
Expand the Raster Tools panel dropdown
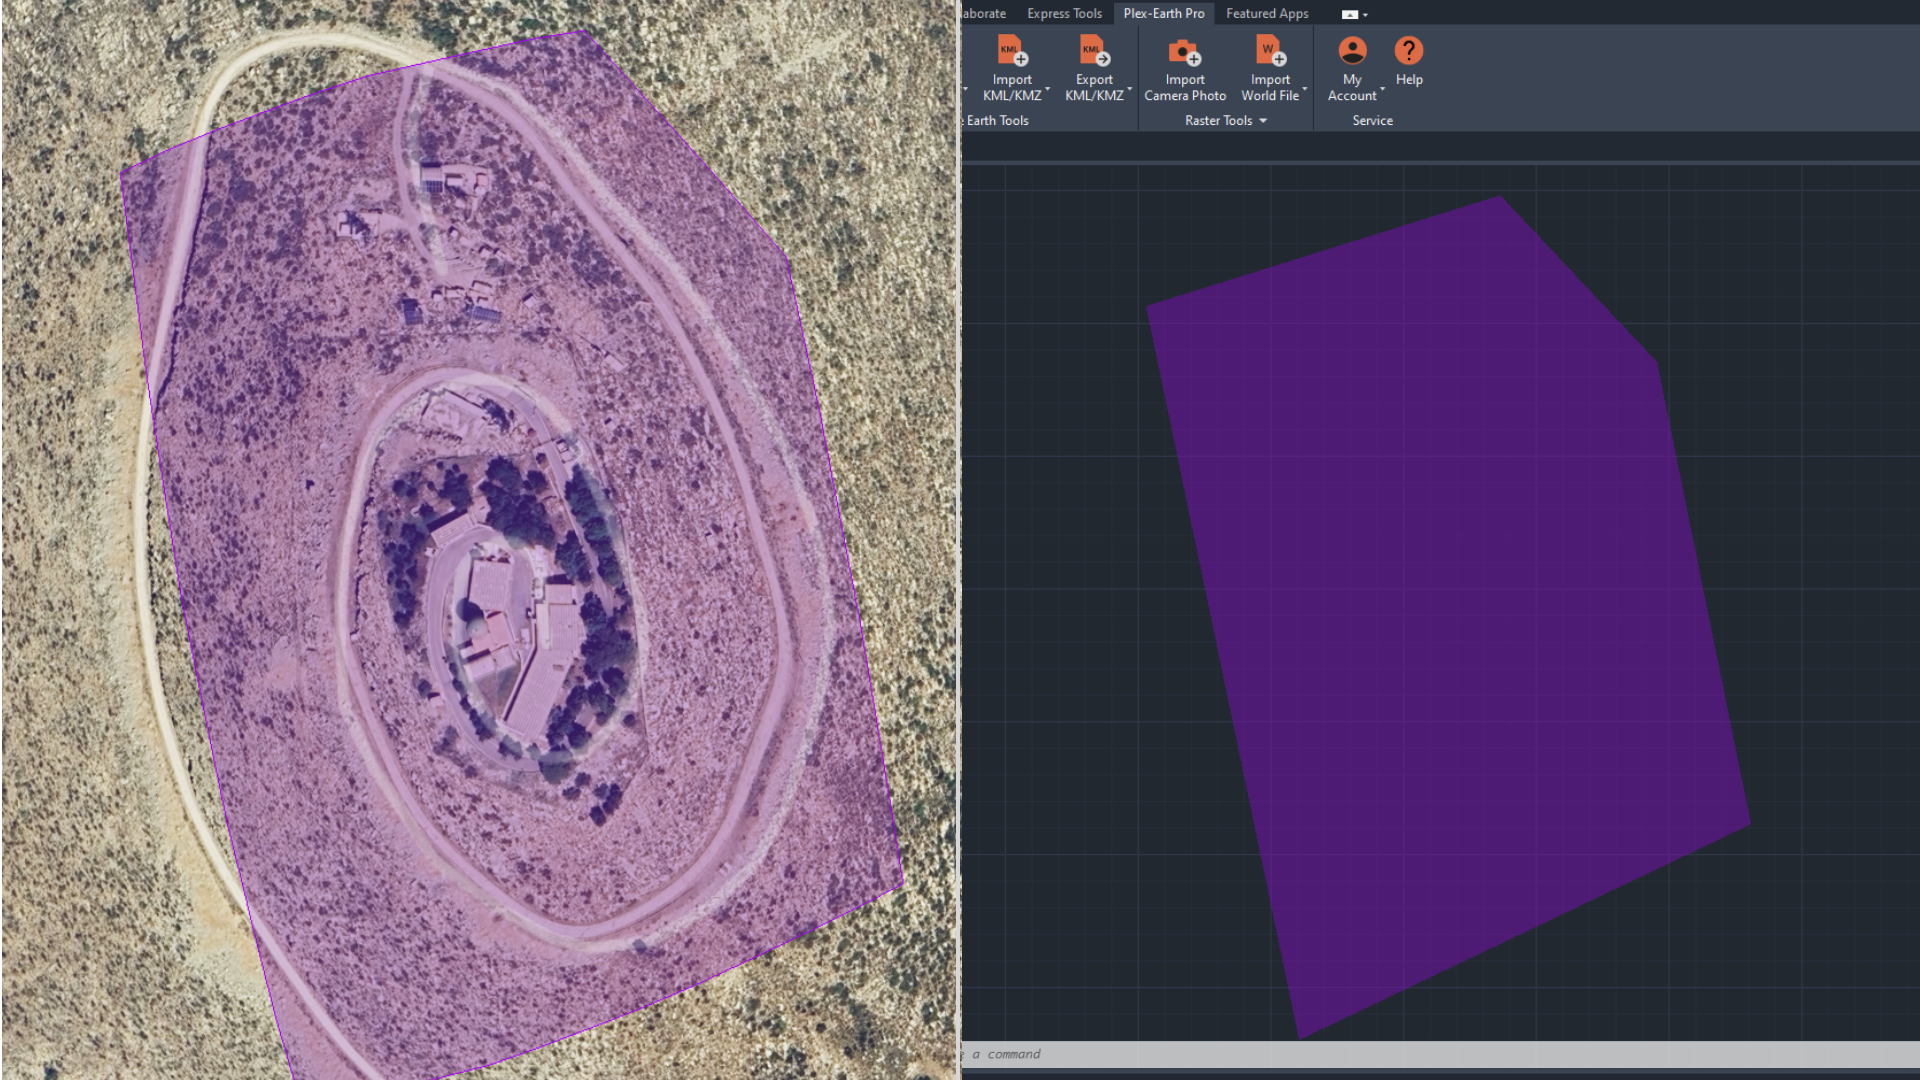click(1263, 120)
